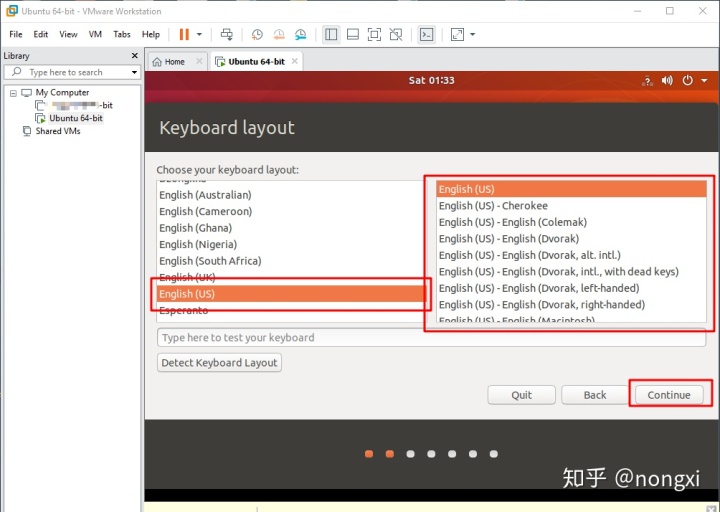Select My Computer in the library tree

tap(62, 93)
